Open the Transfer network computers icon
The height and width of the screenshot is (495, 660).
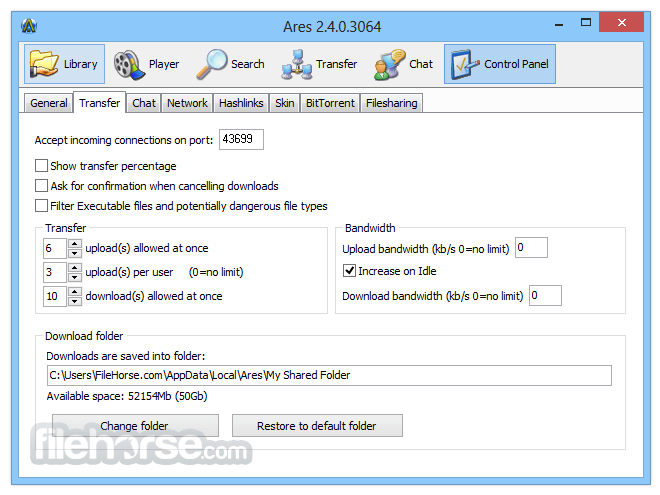pyautogui.click(x=297, y=65)
